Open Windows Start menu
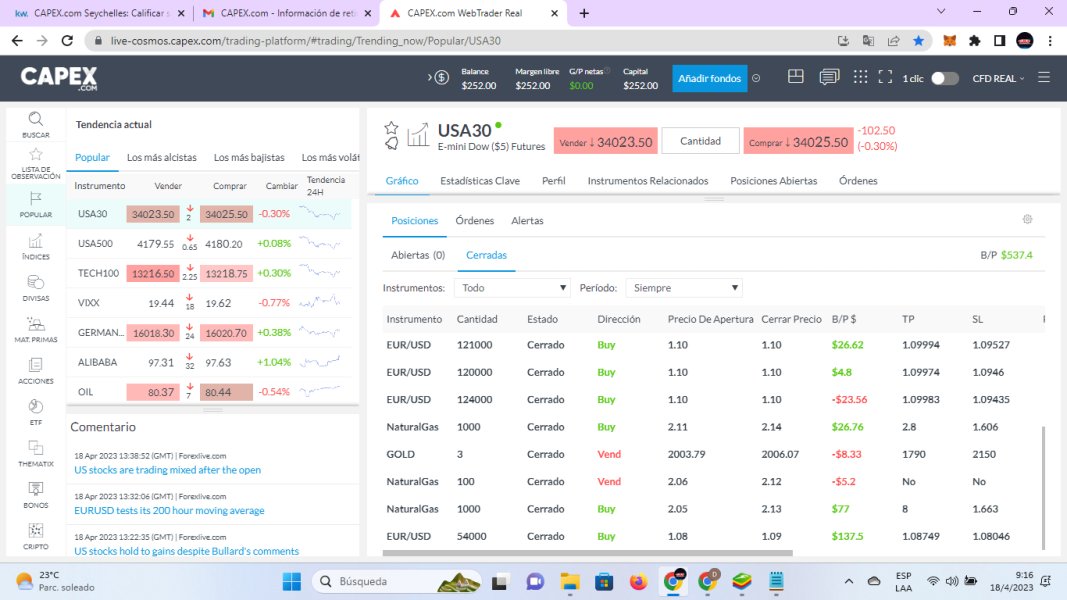The width and height of the screenshot is (1067, 600). tap(292, 582)
